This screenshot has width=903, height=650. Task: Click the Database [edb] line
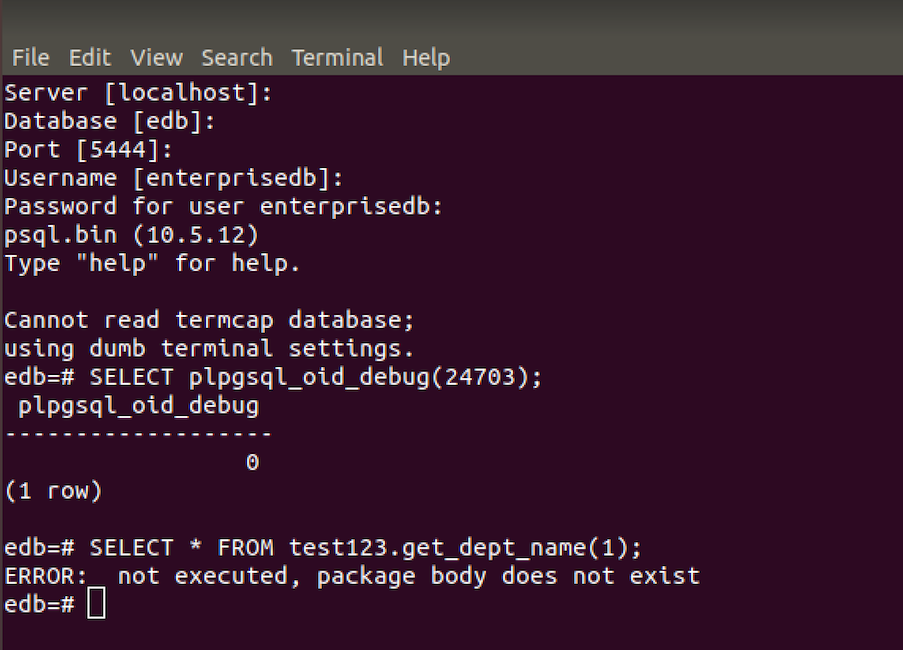click(110, 122)
